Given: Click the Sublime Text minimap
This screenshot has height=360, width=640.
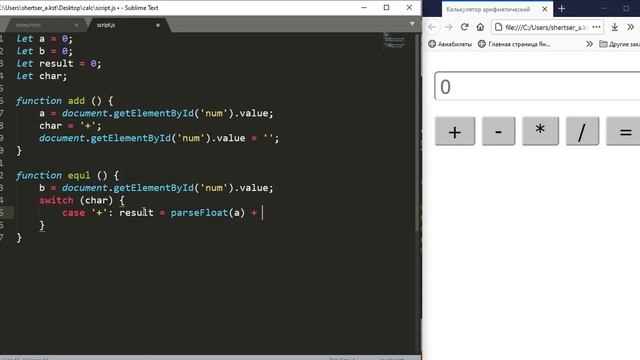Looking at the screenshot, I should click(x=394, y=41).
